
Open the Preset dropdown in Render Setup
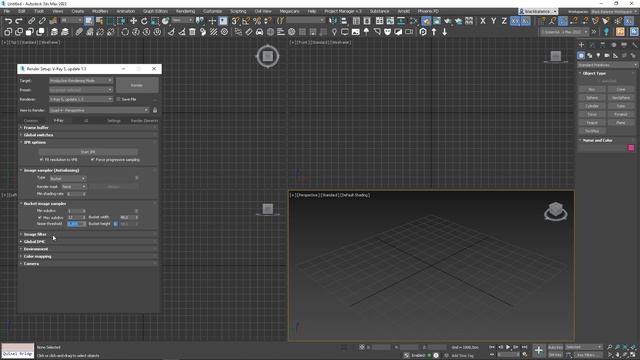coord(80,90)
